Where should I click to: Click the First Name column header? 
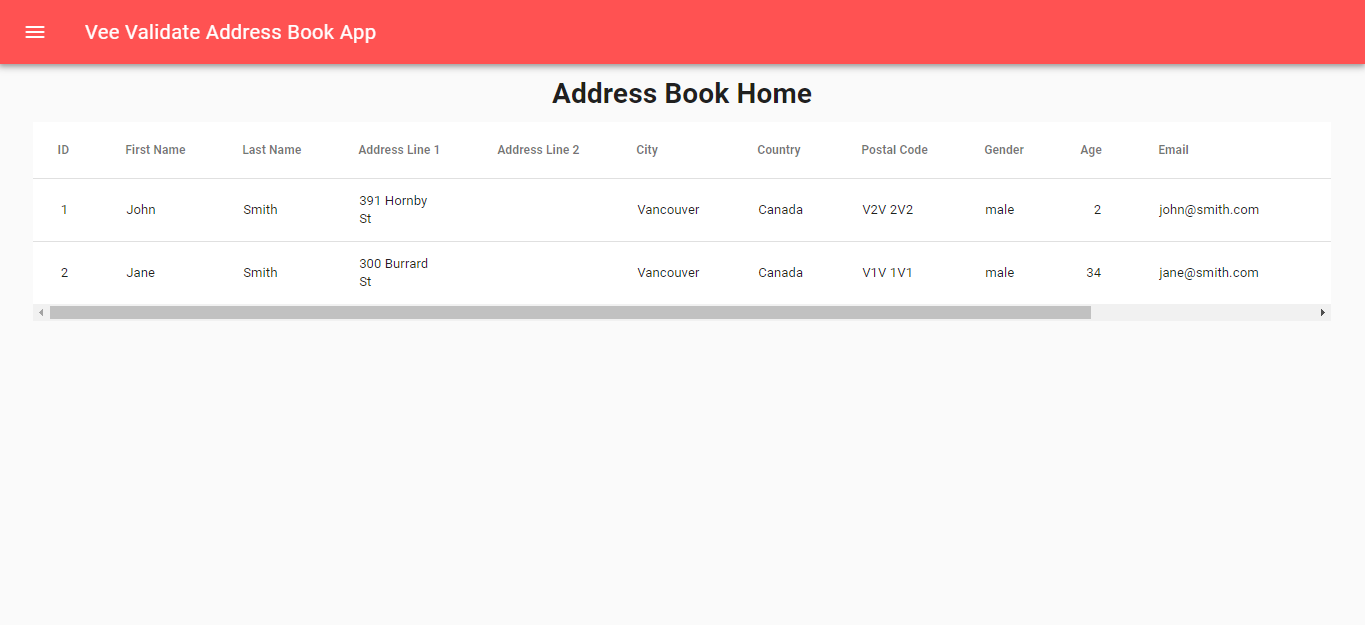tap(155, 149)
